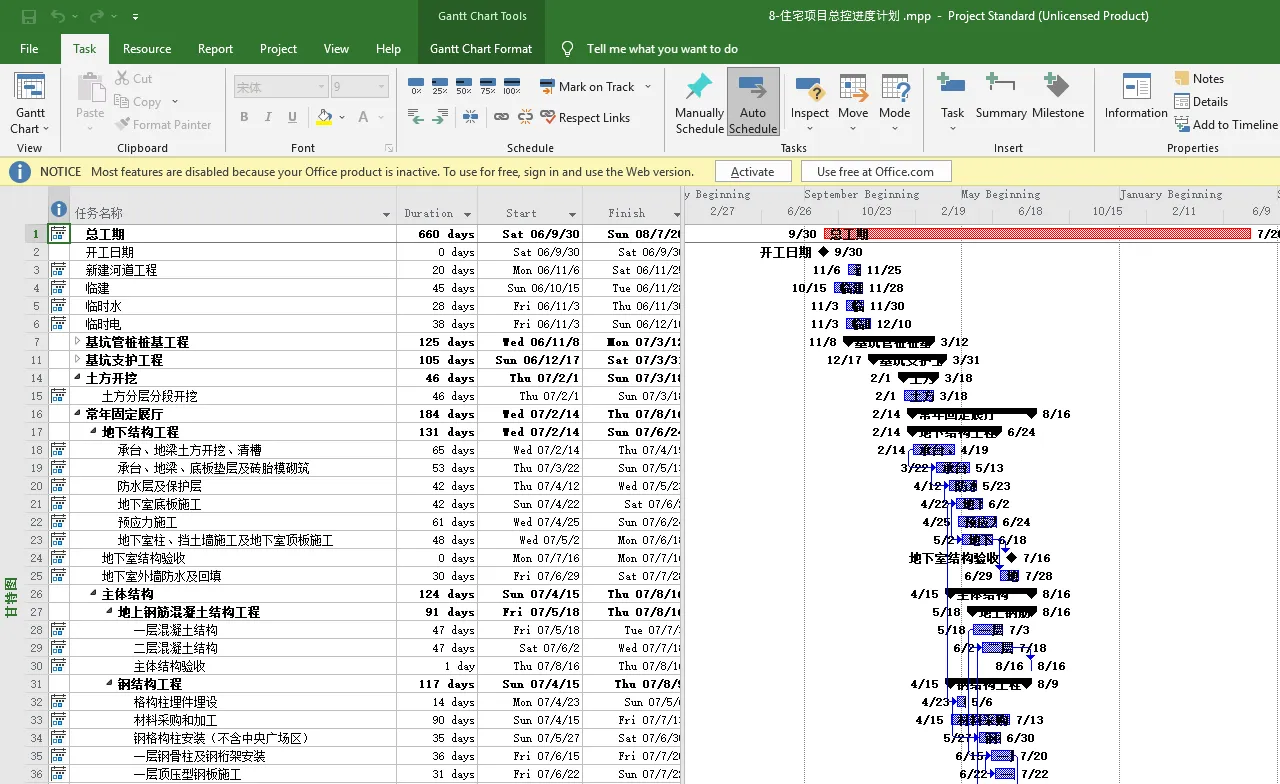Click the Split Task icon
The image size is (1280, 784).
(470, 117)
